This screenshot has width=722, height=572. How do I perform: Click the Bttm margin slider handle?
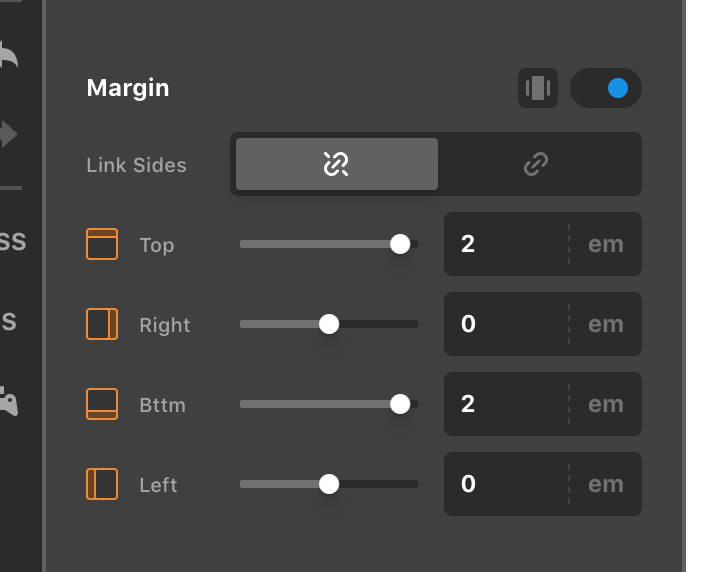(400, 404)
